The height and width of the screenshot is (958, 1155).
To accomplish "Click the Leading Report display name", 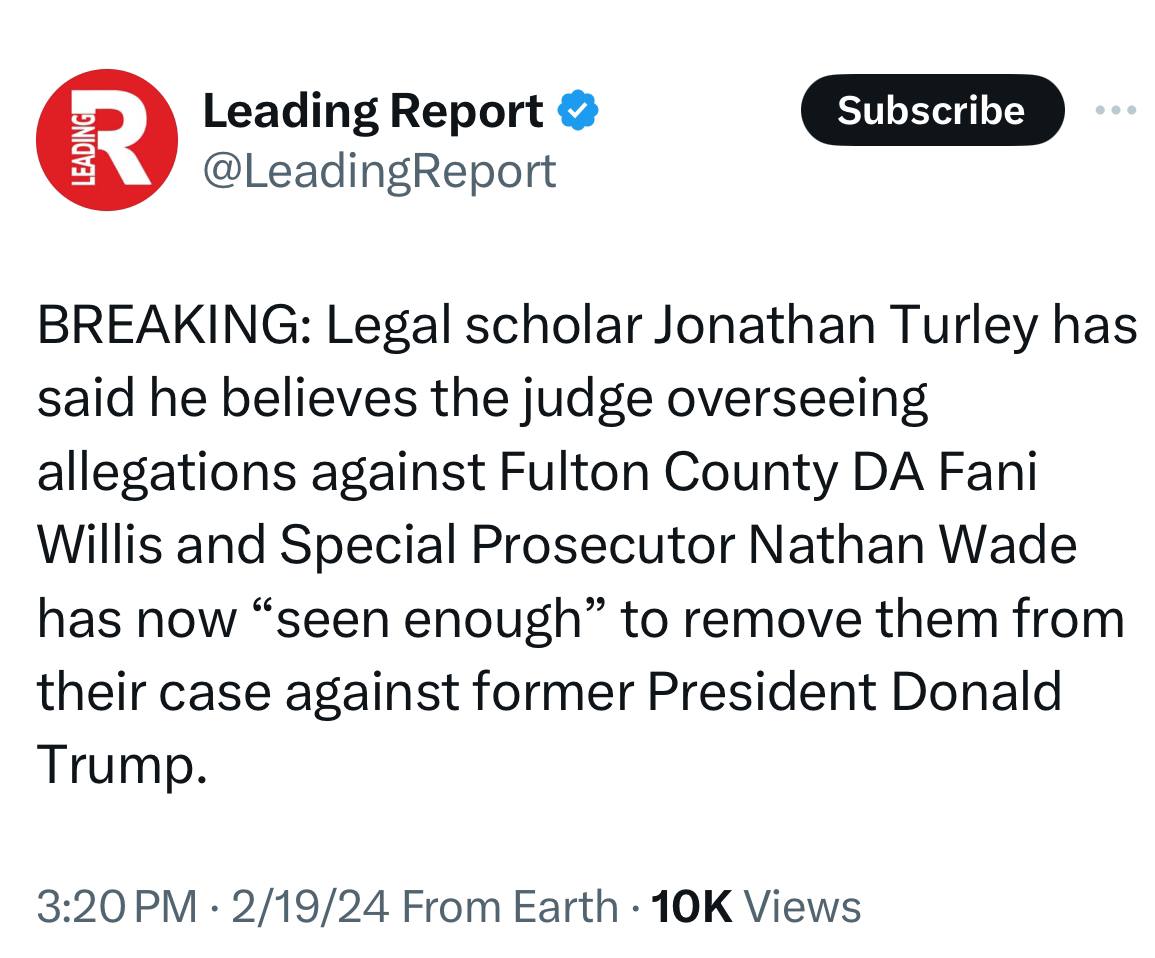I will point(373,111).
